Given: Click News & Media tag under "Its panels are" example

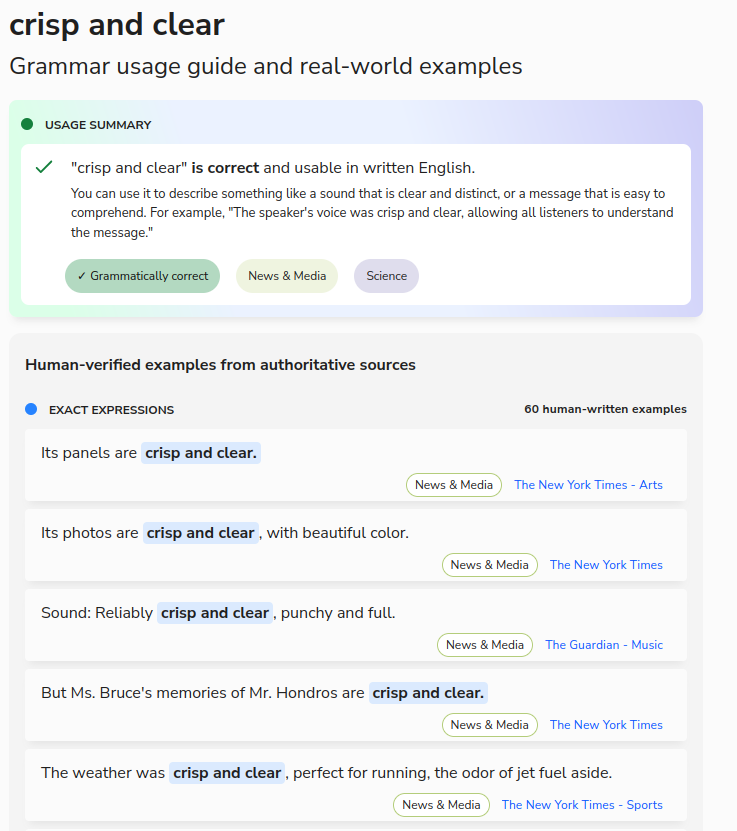Looking at the screenshot, I should coord(454,485).
